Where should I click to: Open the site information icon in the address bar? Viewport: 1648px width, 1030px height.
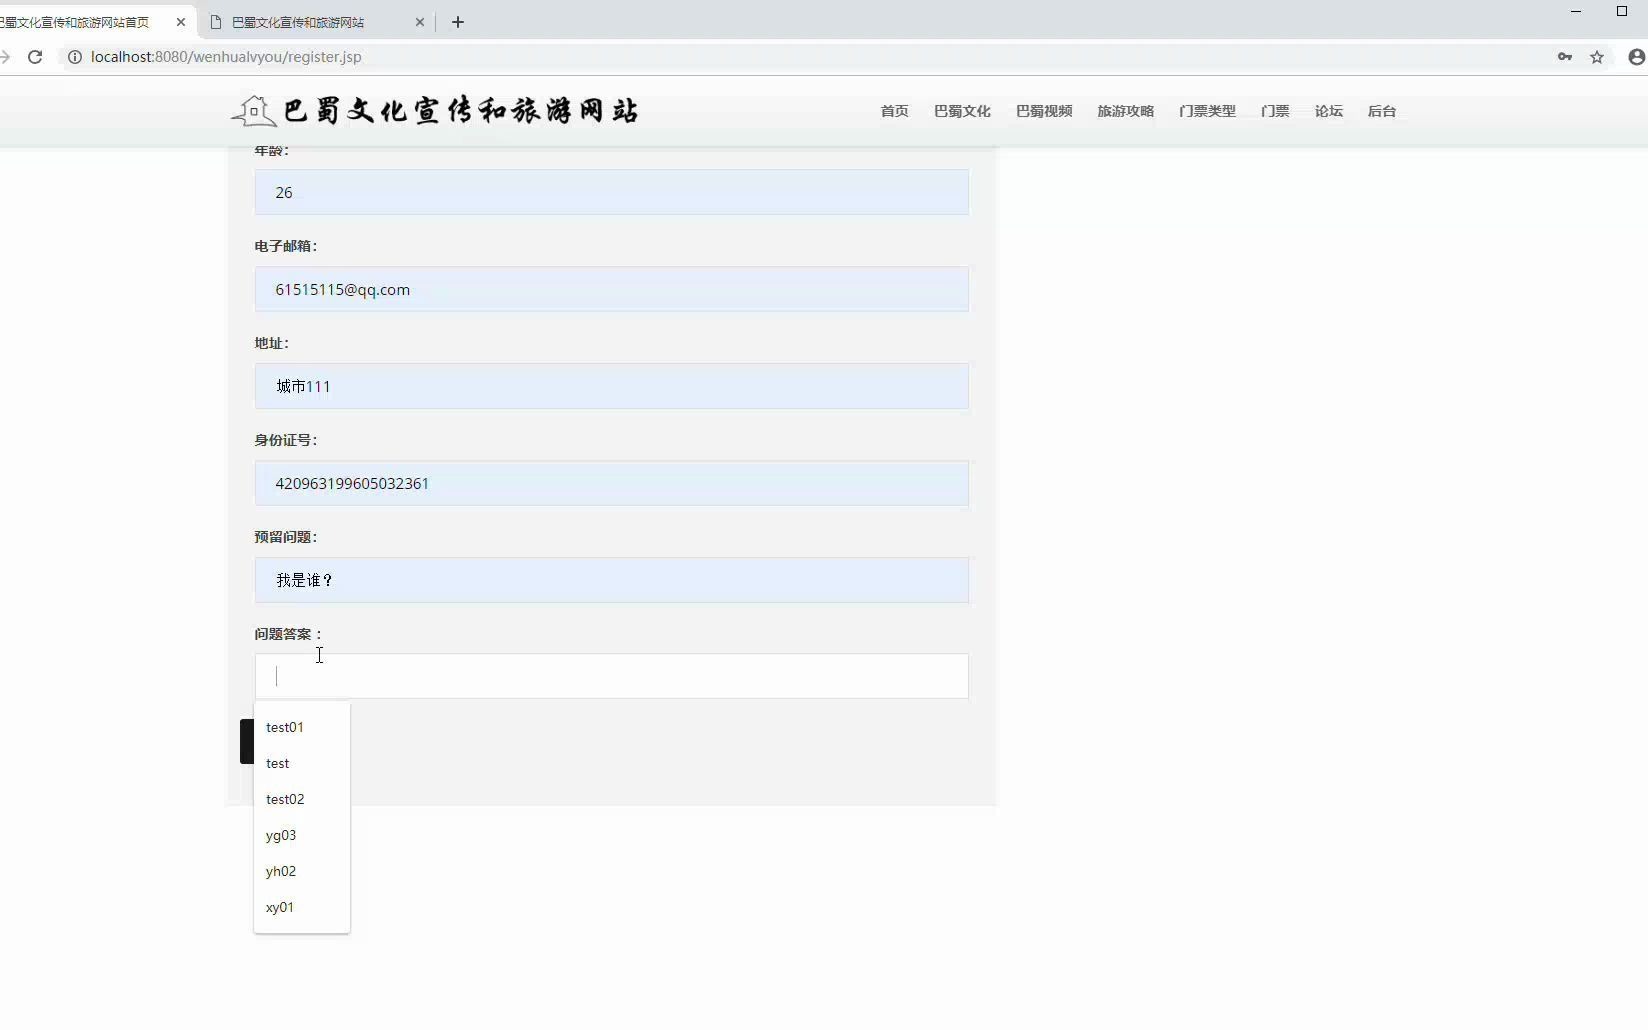pos(74,57)
